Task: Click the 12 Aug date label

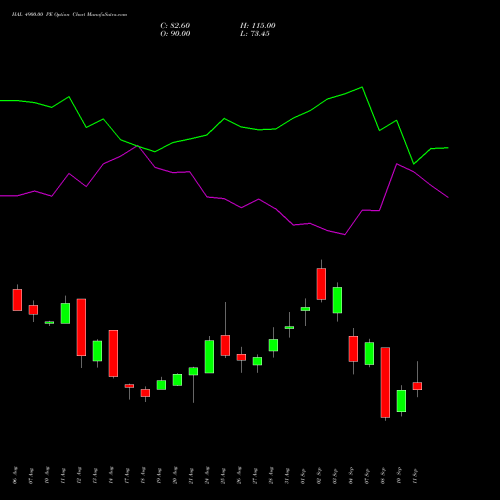Action: [79, 475]
